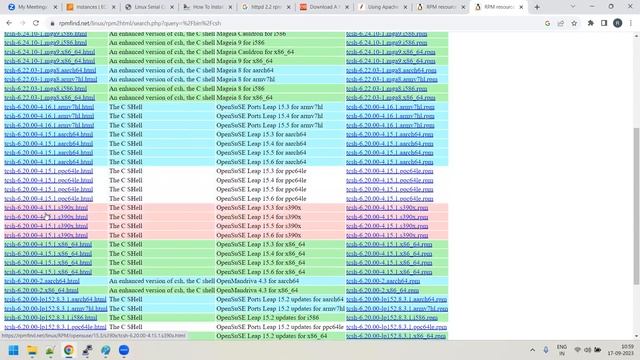This screenshot has width=640, height=360.
Task: Open html link for OpenSuSE Leap 15.3 s390x
Action: pyautogui.click(x=46, y=208)
